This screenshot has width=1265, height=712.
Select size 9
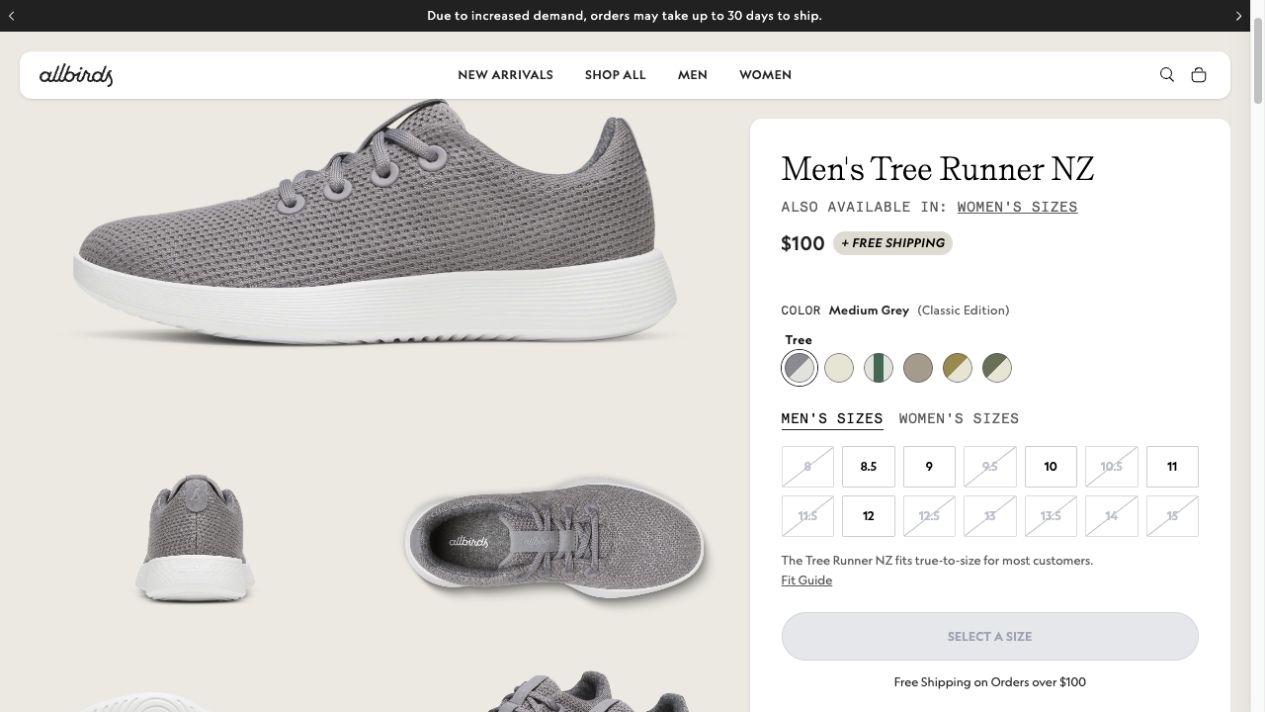(x=929, y=467)
